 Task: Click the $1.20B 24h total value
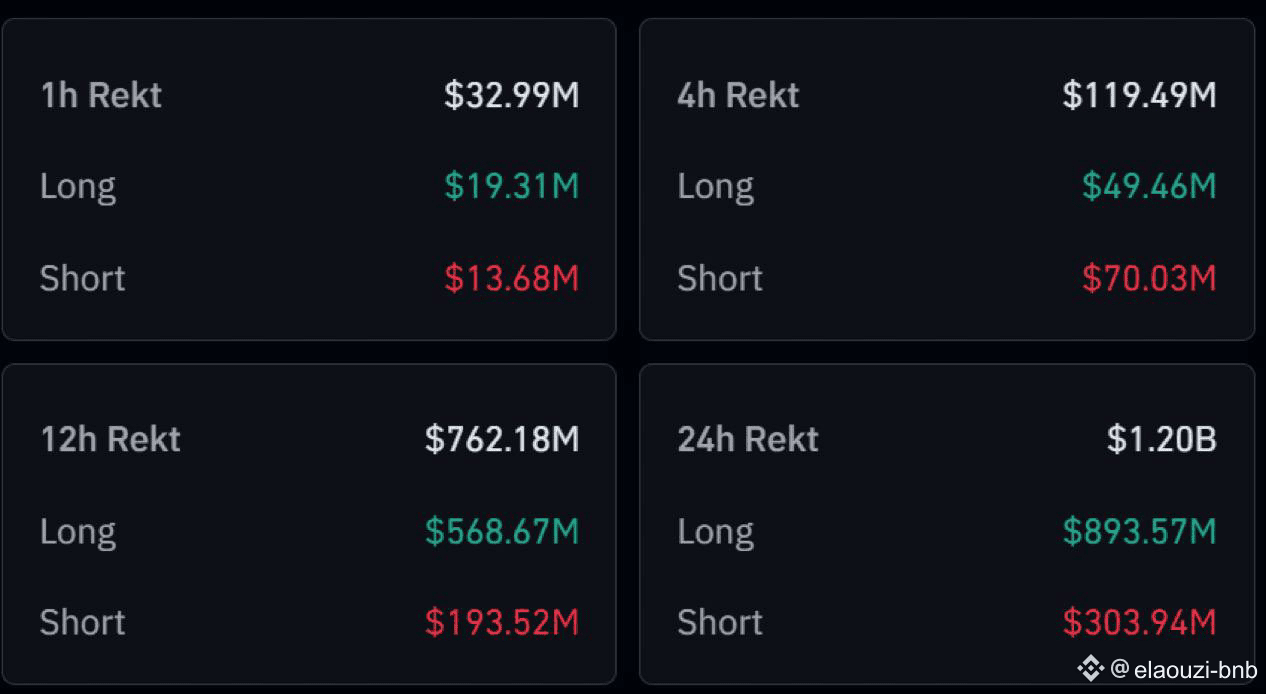[x=1162, y=439]
